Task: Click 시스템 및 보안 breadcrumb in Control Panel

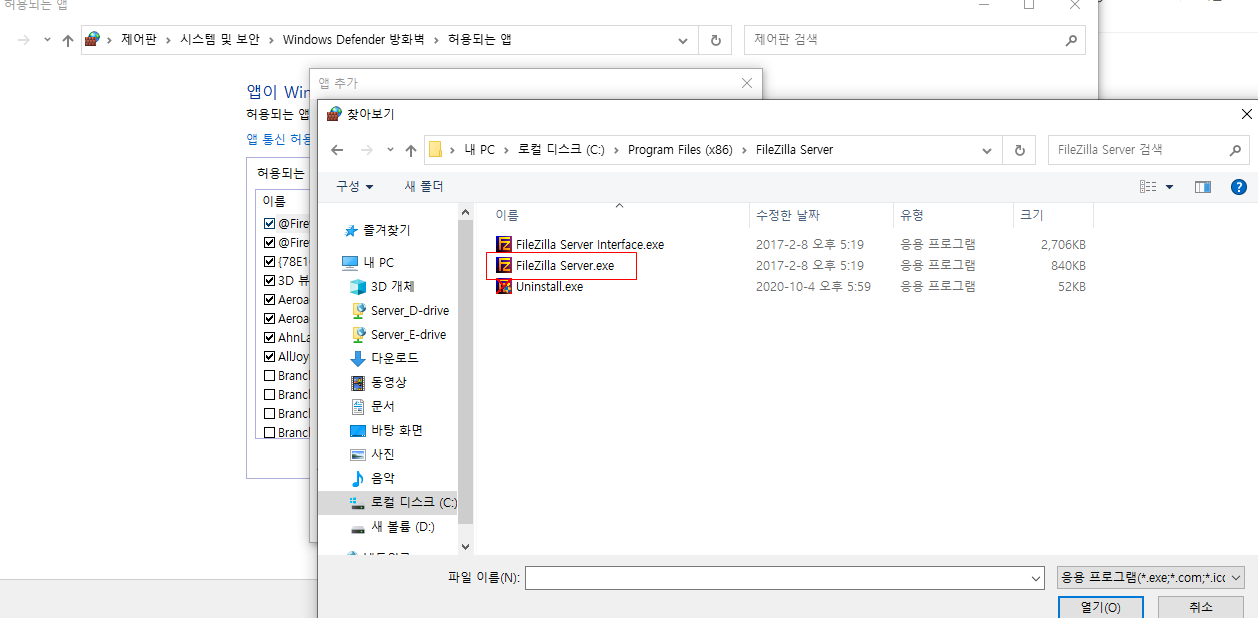Action: (220, 40)
